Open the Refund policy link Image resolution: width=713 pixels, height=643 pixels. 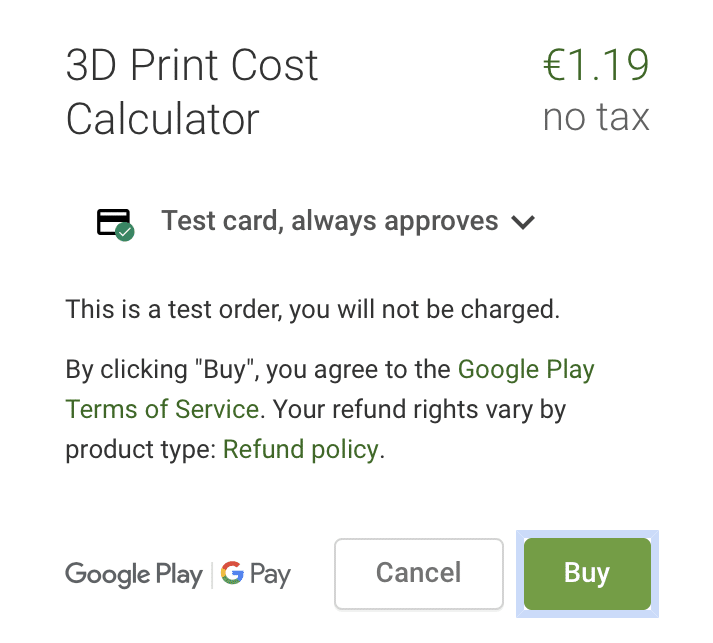click(301, 450)
